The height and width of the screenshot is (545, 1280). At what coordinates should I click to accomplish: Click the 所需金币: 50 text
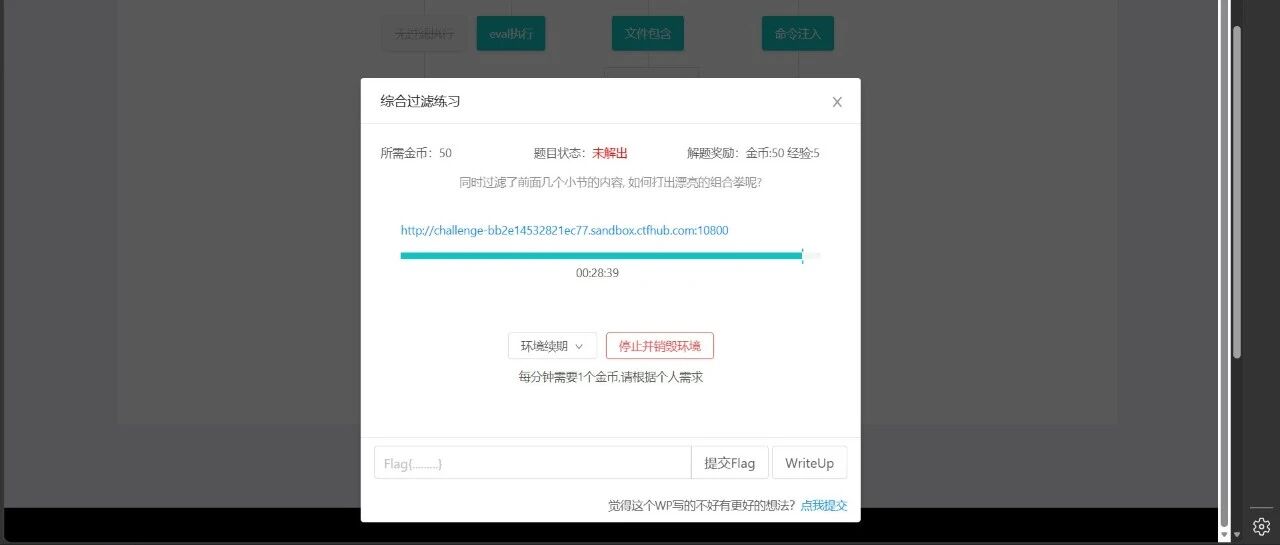point(416,153)
